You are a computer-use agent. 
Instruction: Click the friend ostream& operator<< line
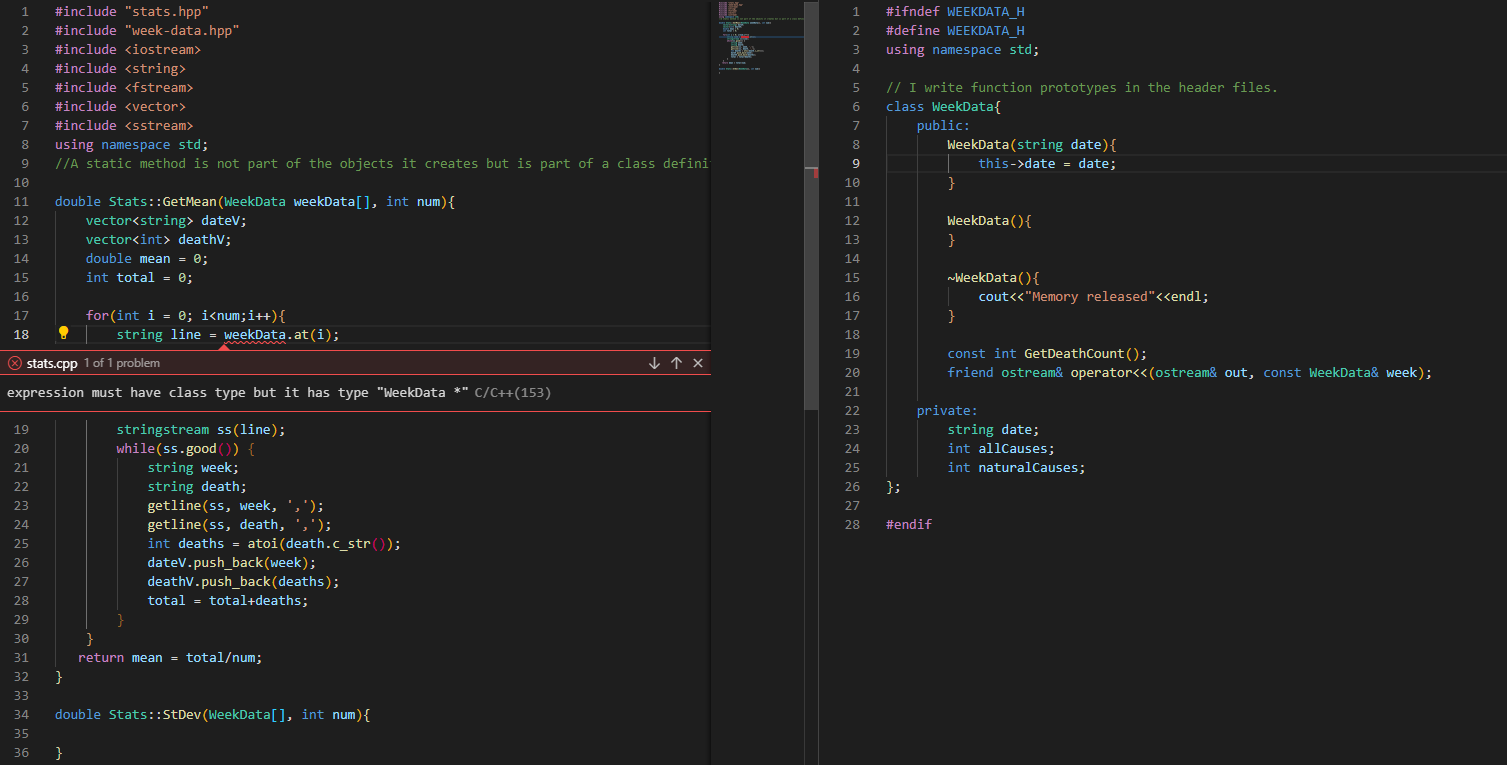point(1190,373)
